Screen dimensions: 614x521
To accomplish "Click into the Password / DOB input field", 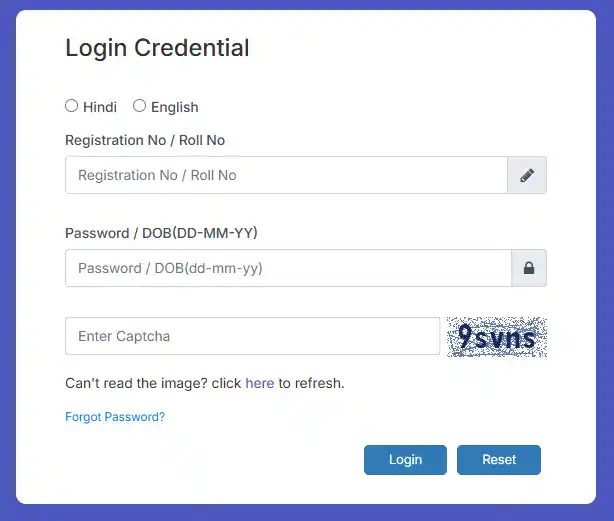I will [288, 268].
